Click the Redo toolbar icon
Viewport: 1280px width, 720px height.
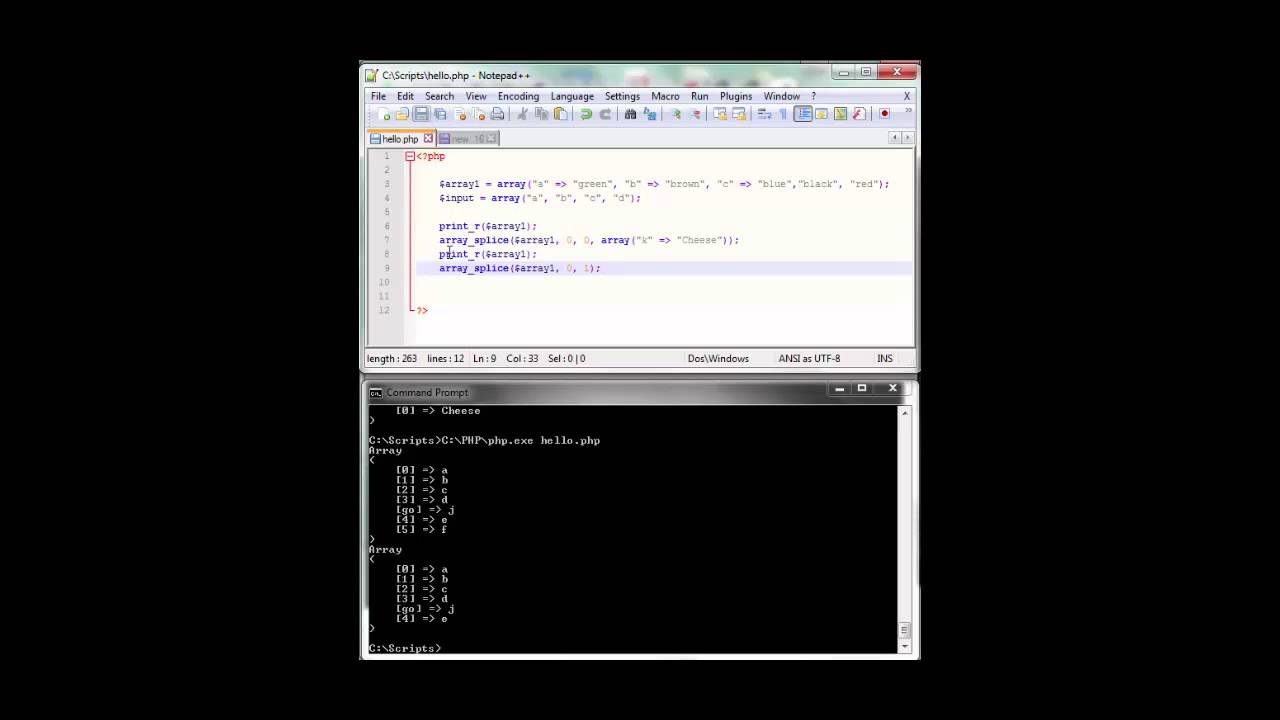[x=607, y=114]
